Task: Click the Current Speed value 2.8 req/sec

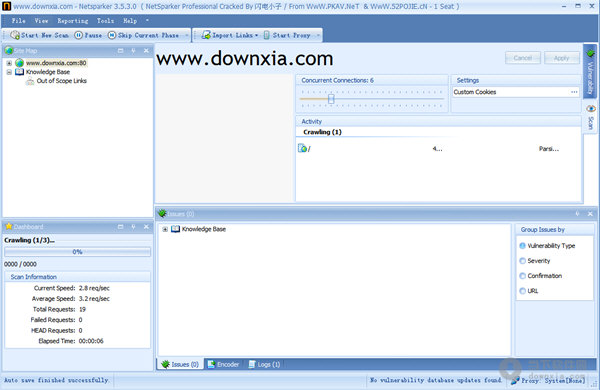Action: click(94, 288)
